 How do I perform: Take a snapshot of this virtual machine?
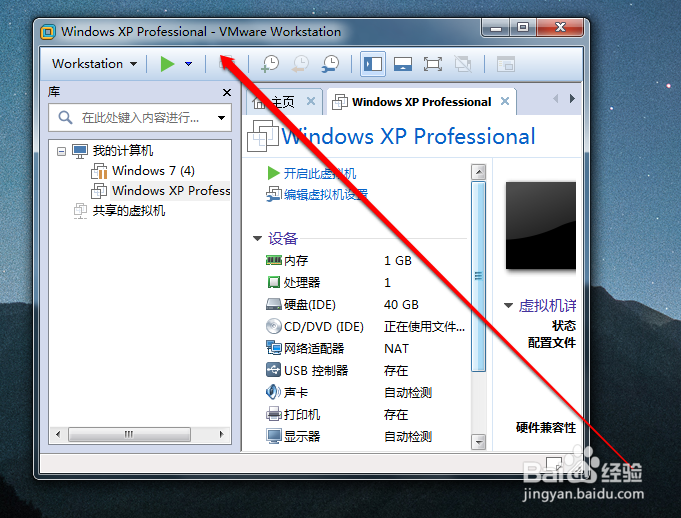coord(270,64)
